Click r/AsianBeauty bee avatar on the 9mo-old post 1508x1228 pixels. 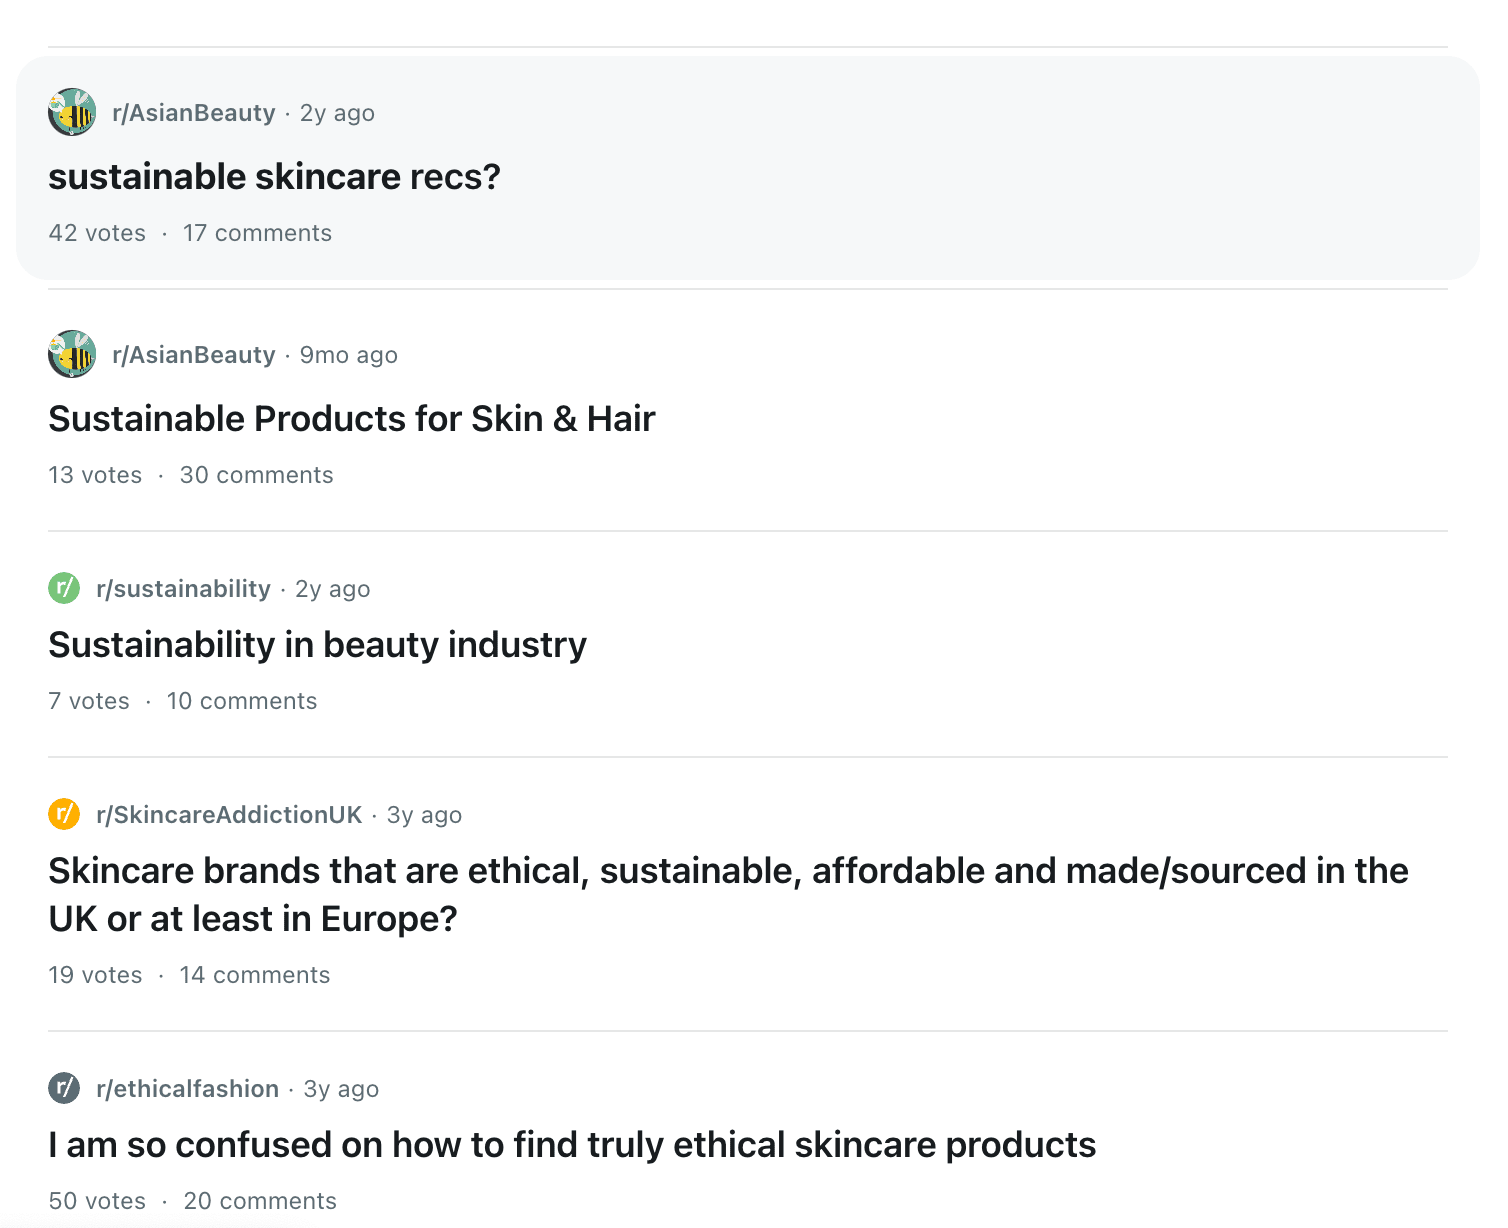[x=72, y=354]
